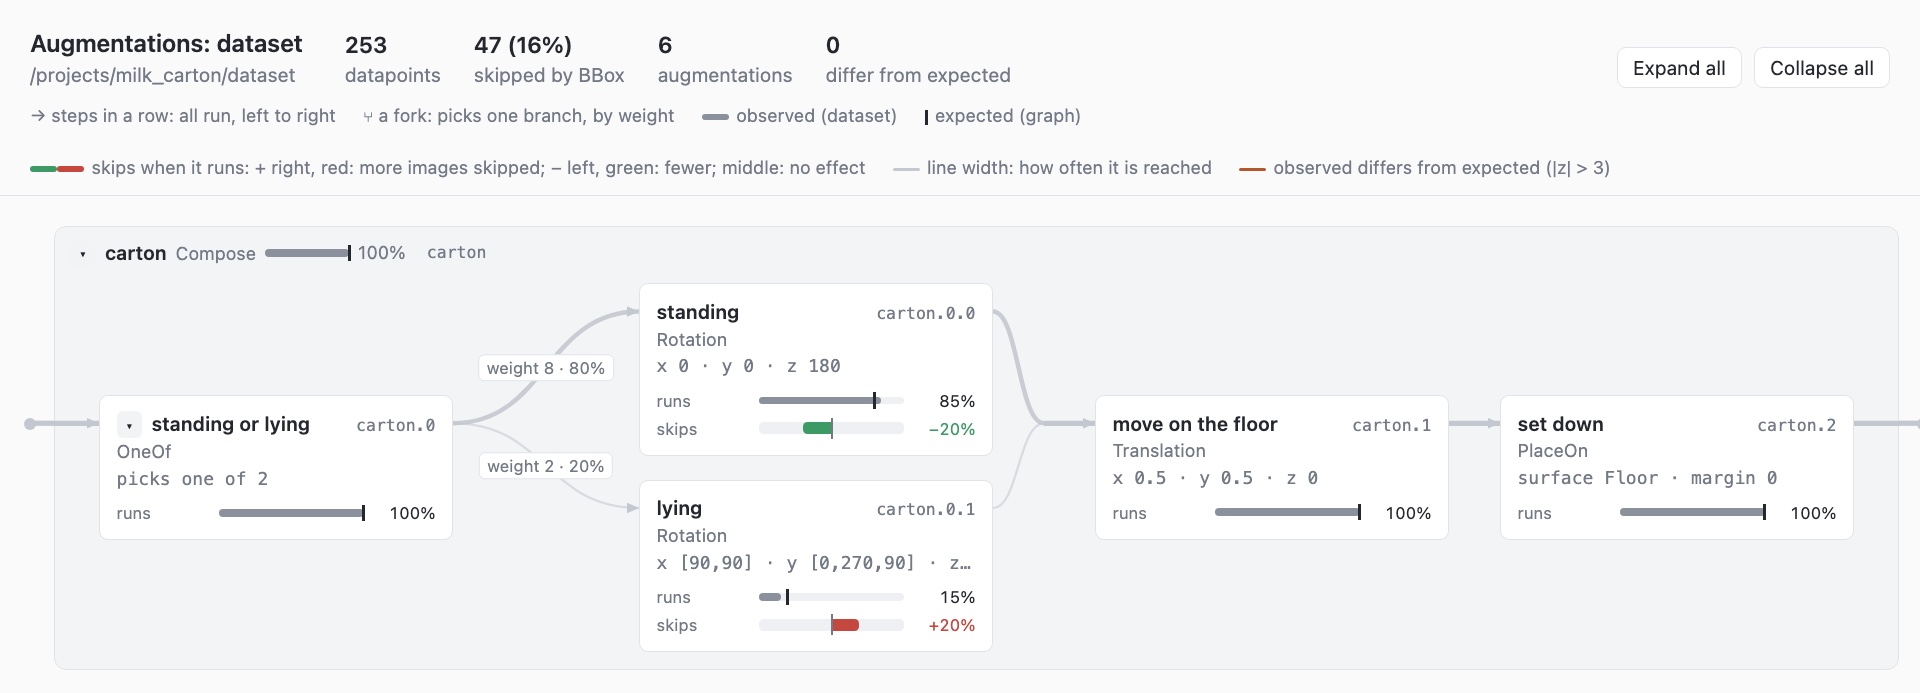Click the Augmentations: dataset heading
Screen dimensions: 1920x693
(x=166, y=44)
